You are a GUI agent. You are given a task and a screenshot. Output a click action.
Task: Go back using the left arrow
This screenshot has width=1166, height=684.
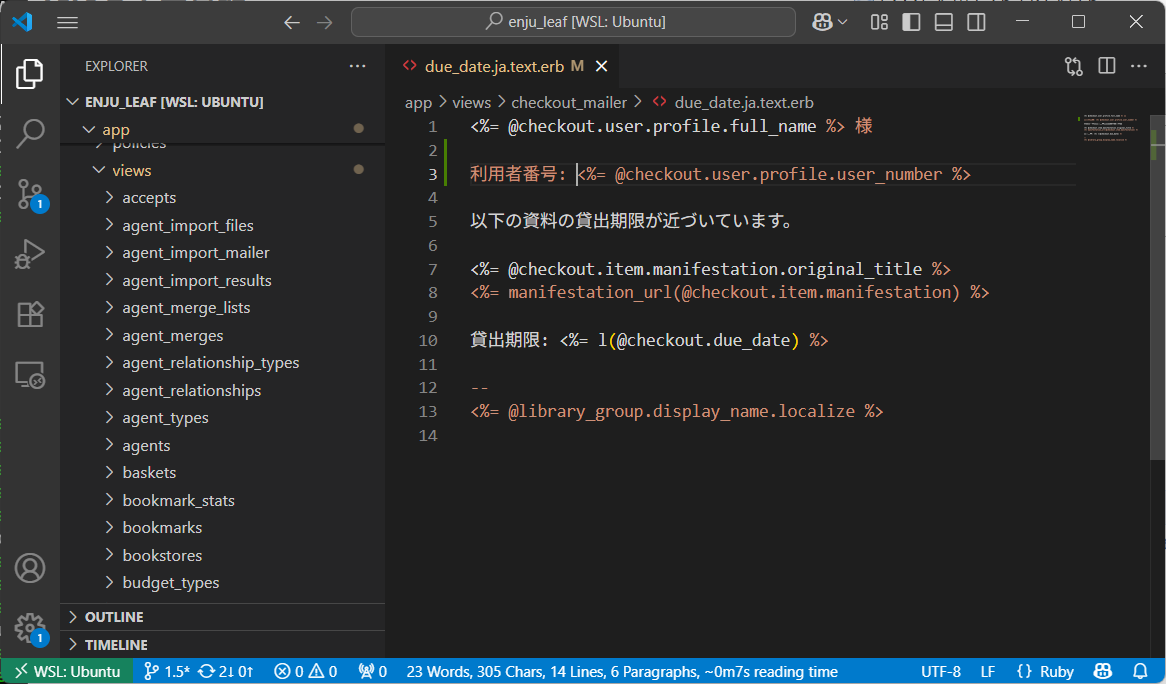pos(292,22)
